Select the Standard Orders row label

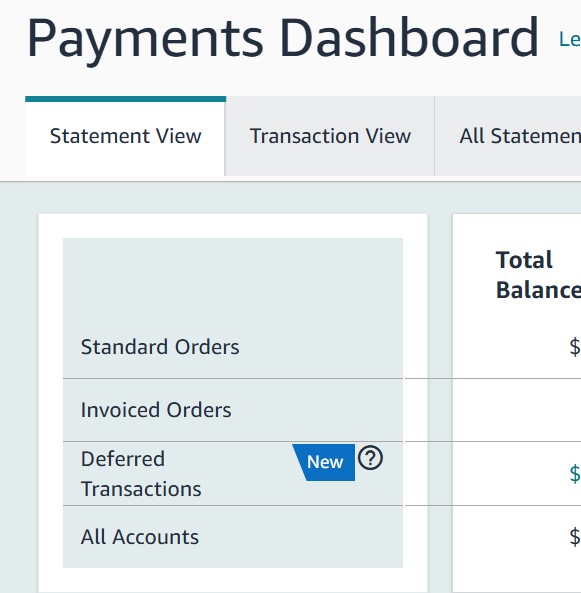click(160, 347)
